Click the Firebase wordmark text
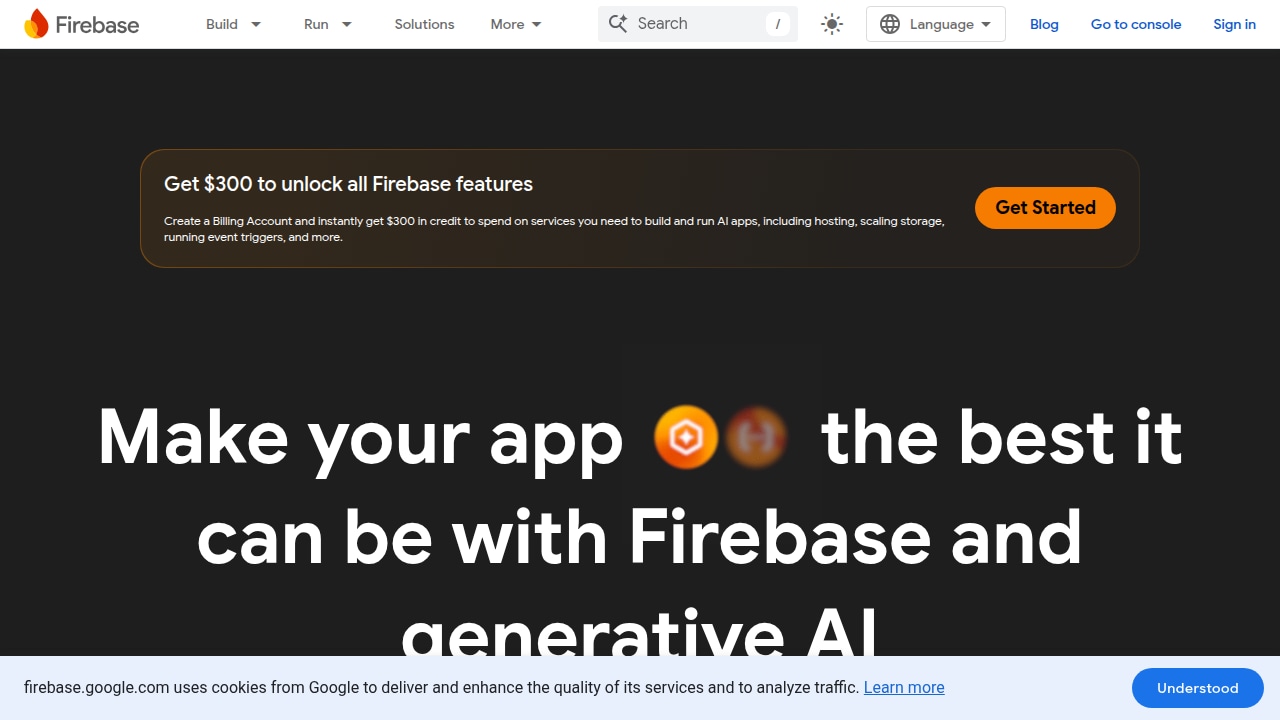Screen dimensions: 1280x720 click(x=97, y=25)
